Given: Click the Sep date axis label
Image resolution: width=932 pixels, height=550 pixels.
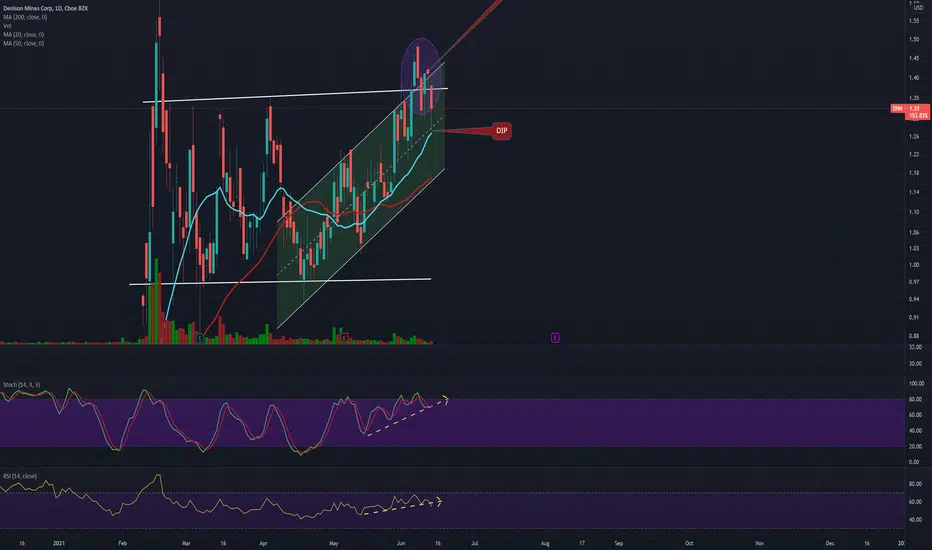Looking at the screenshot, I should tap(619, 543).
